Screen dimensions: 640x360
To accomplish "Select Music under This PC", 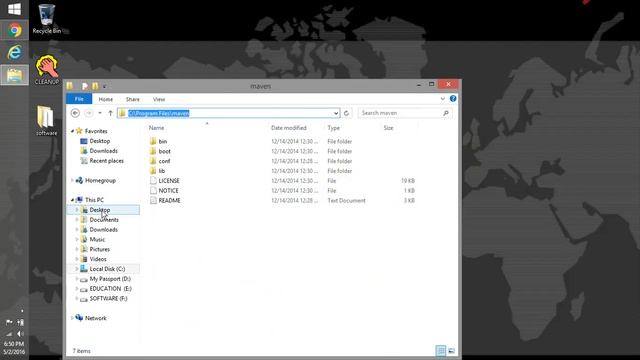I will click(x=97, y=239).
